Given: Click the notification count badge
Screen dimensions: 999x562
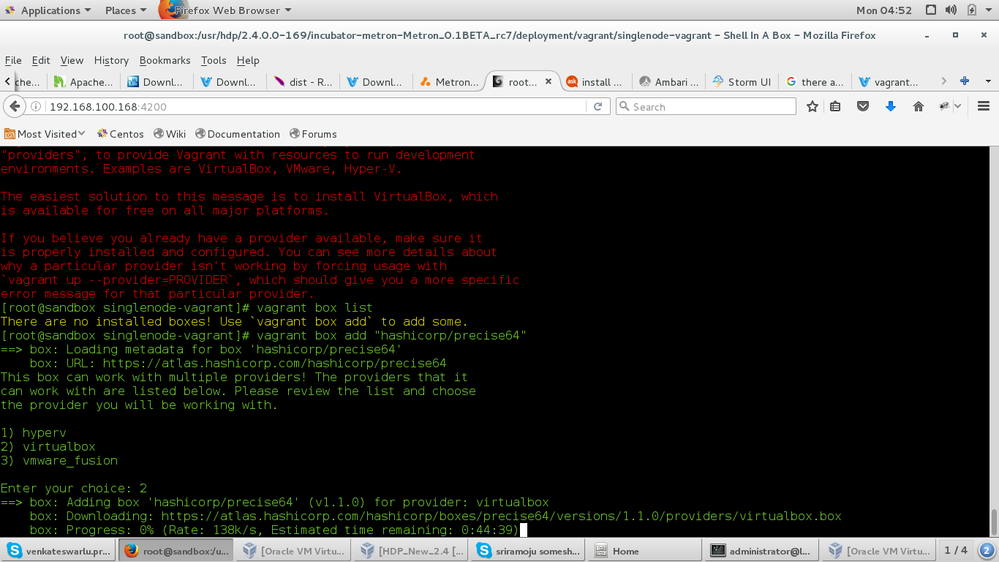Looking at the screenshot, I should tap(986, 551).
